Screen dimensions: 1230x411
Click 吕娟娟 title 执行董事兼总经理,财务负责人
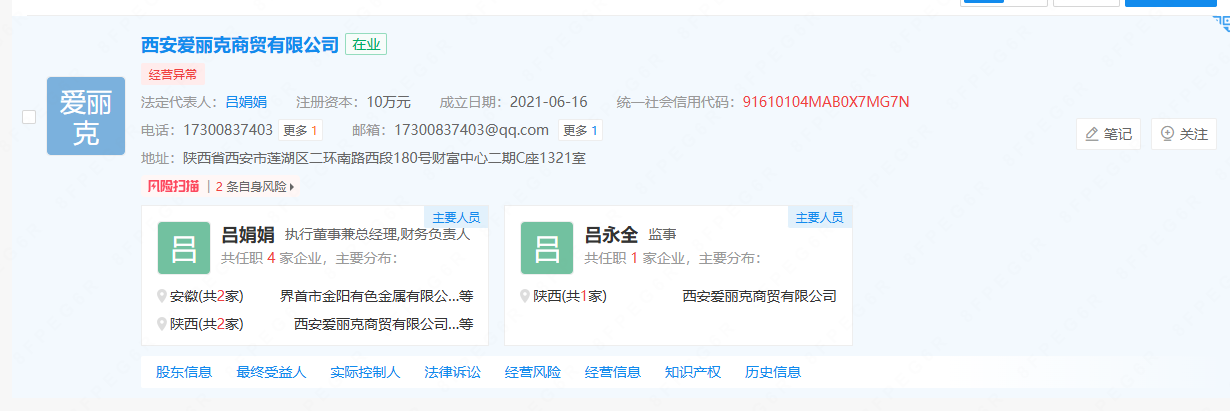pyautogui.click(x=378, y=235)
